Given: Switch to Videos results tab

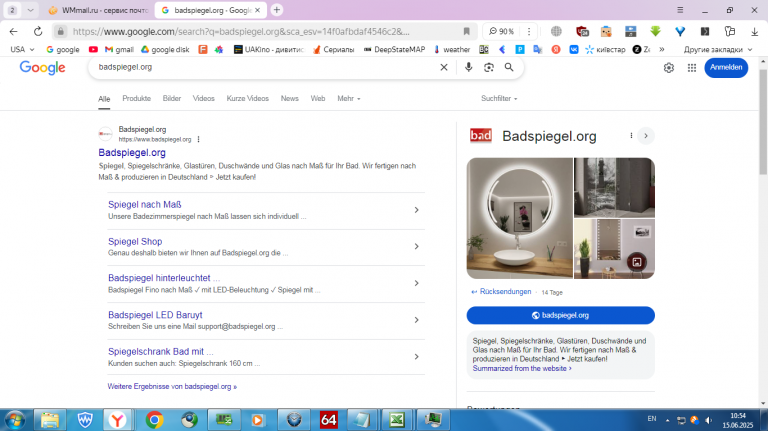Looking at the screenshot, I should coord(204,98).
